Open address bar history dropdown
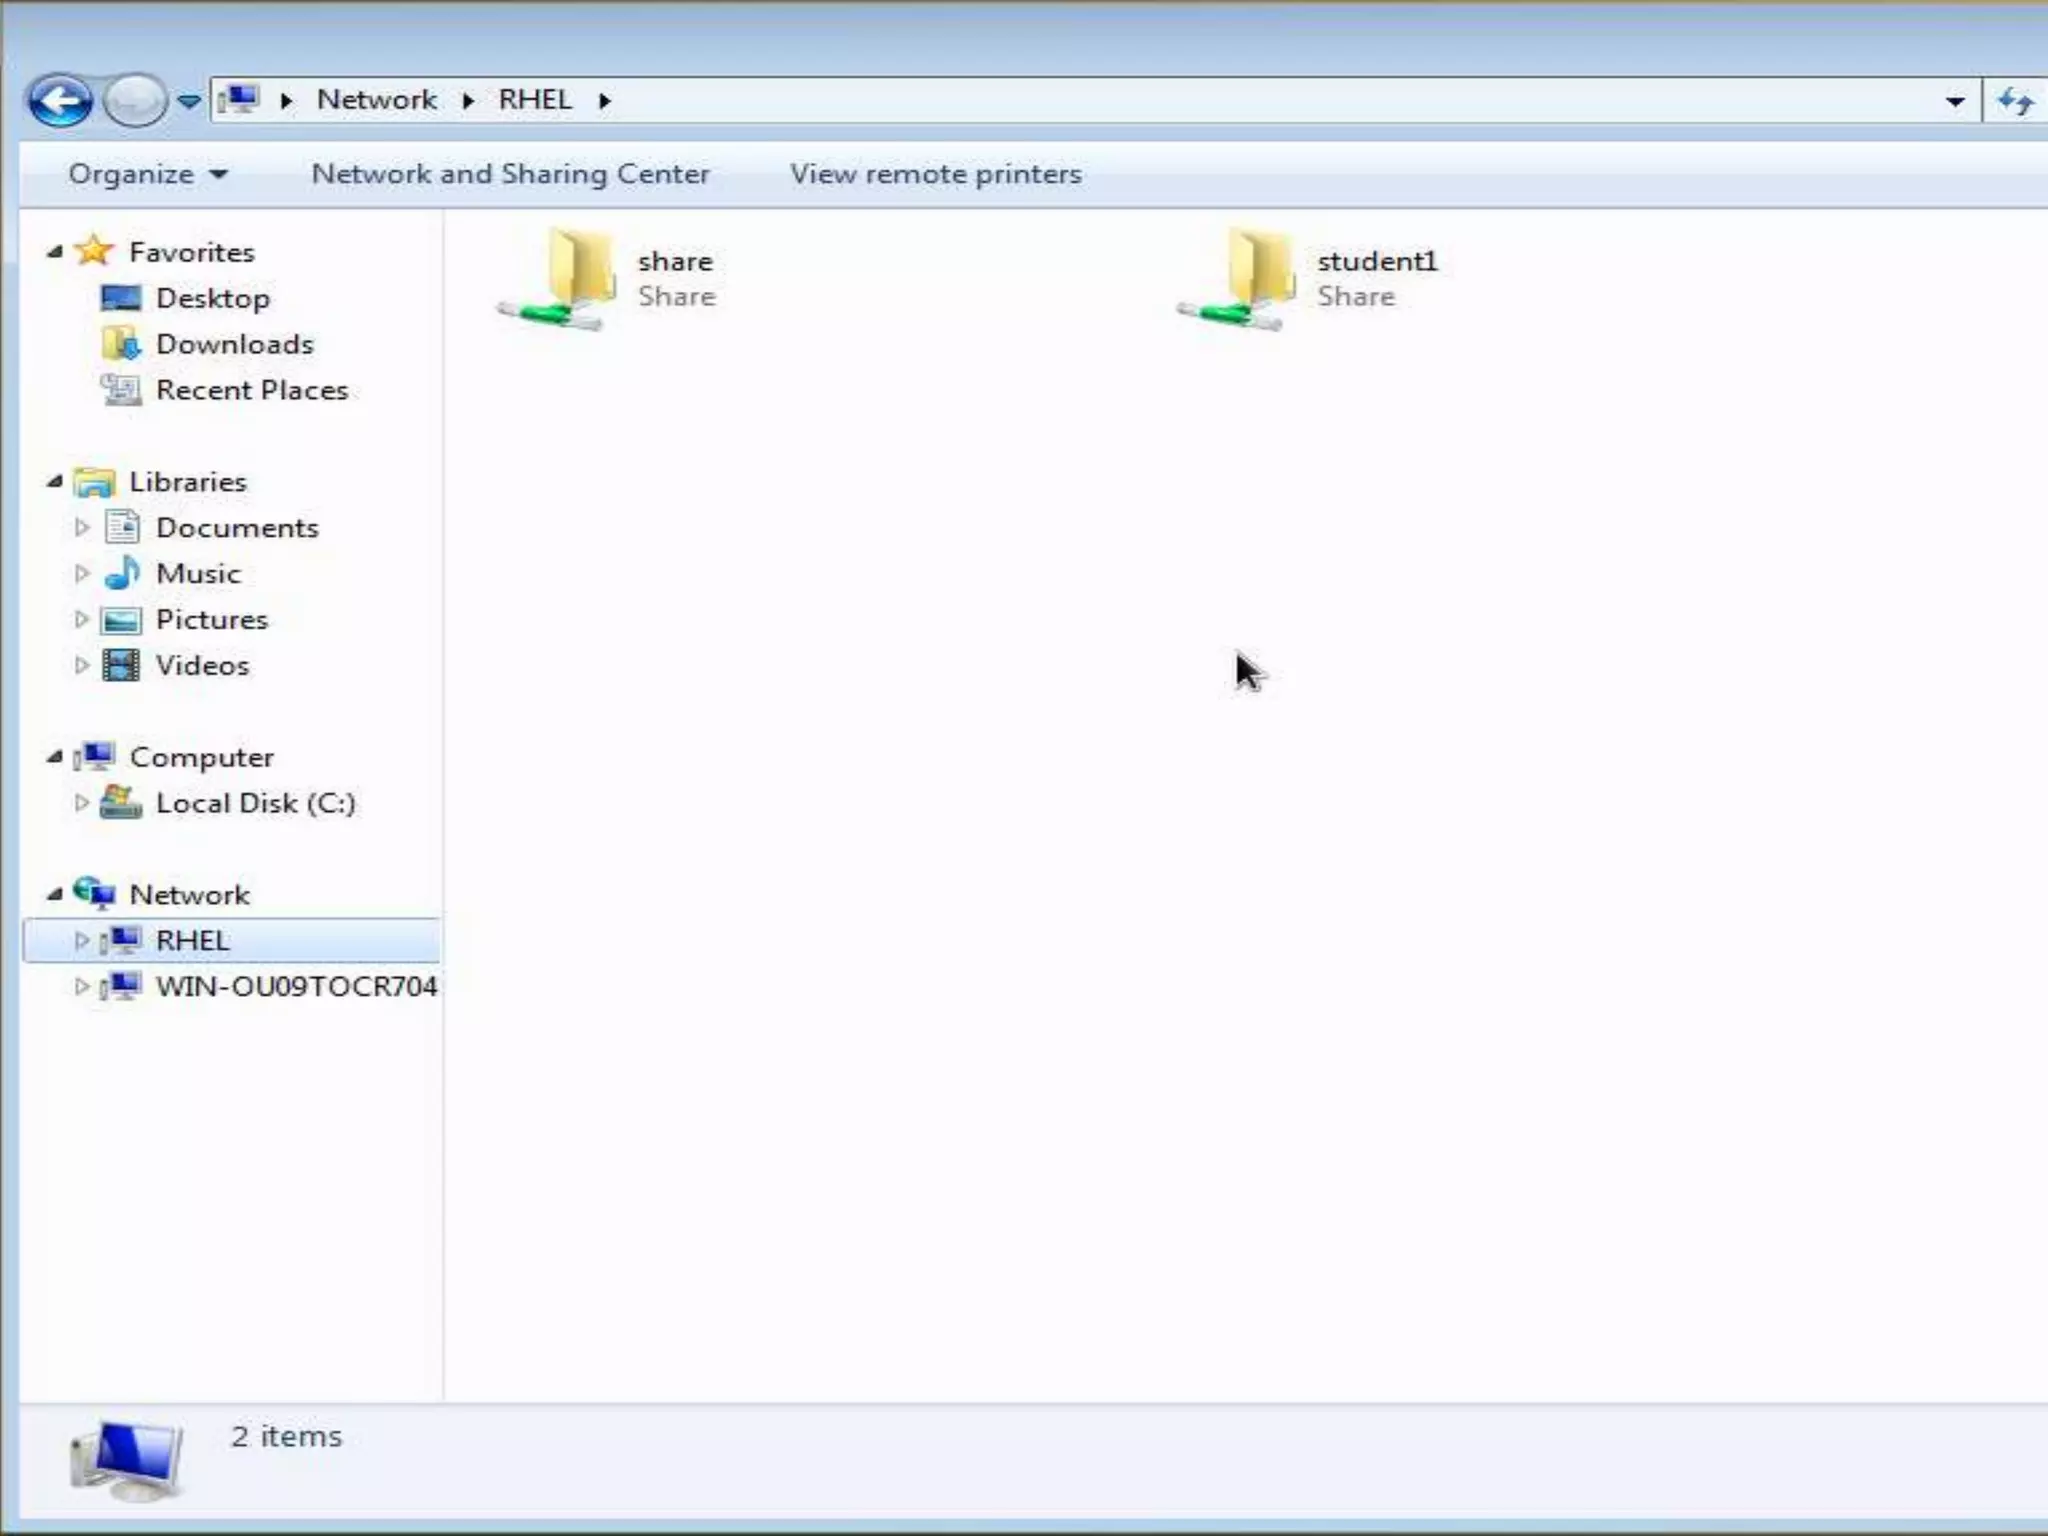The height and width of the screenshot is (1536, 2048). point(1954,101)
